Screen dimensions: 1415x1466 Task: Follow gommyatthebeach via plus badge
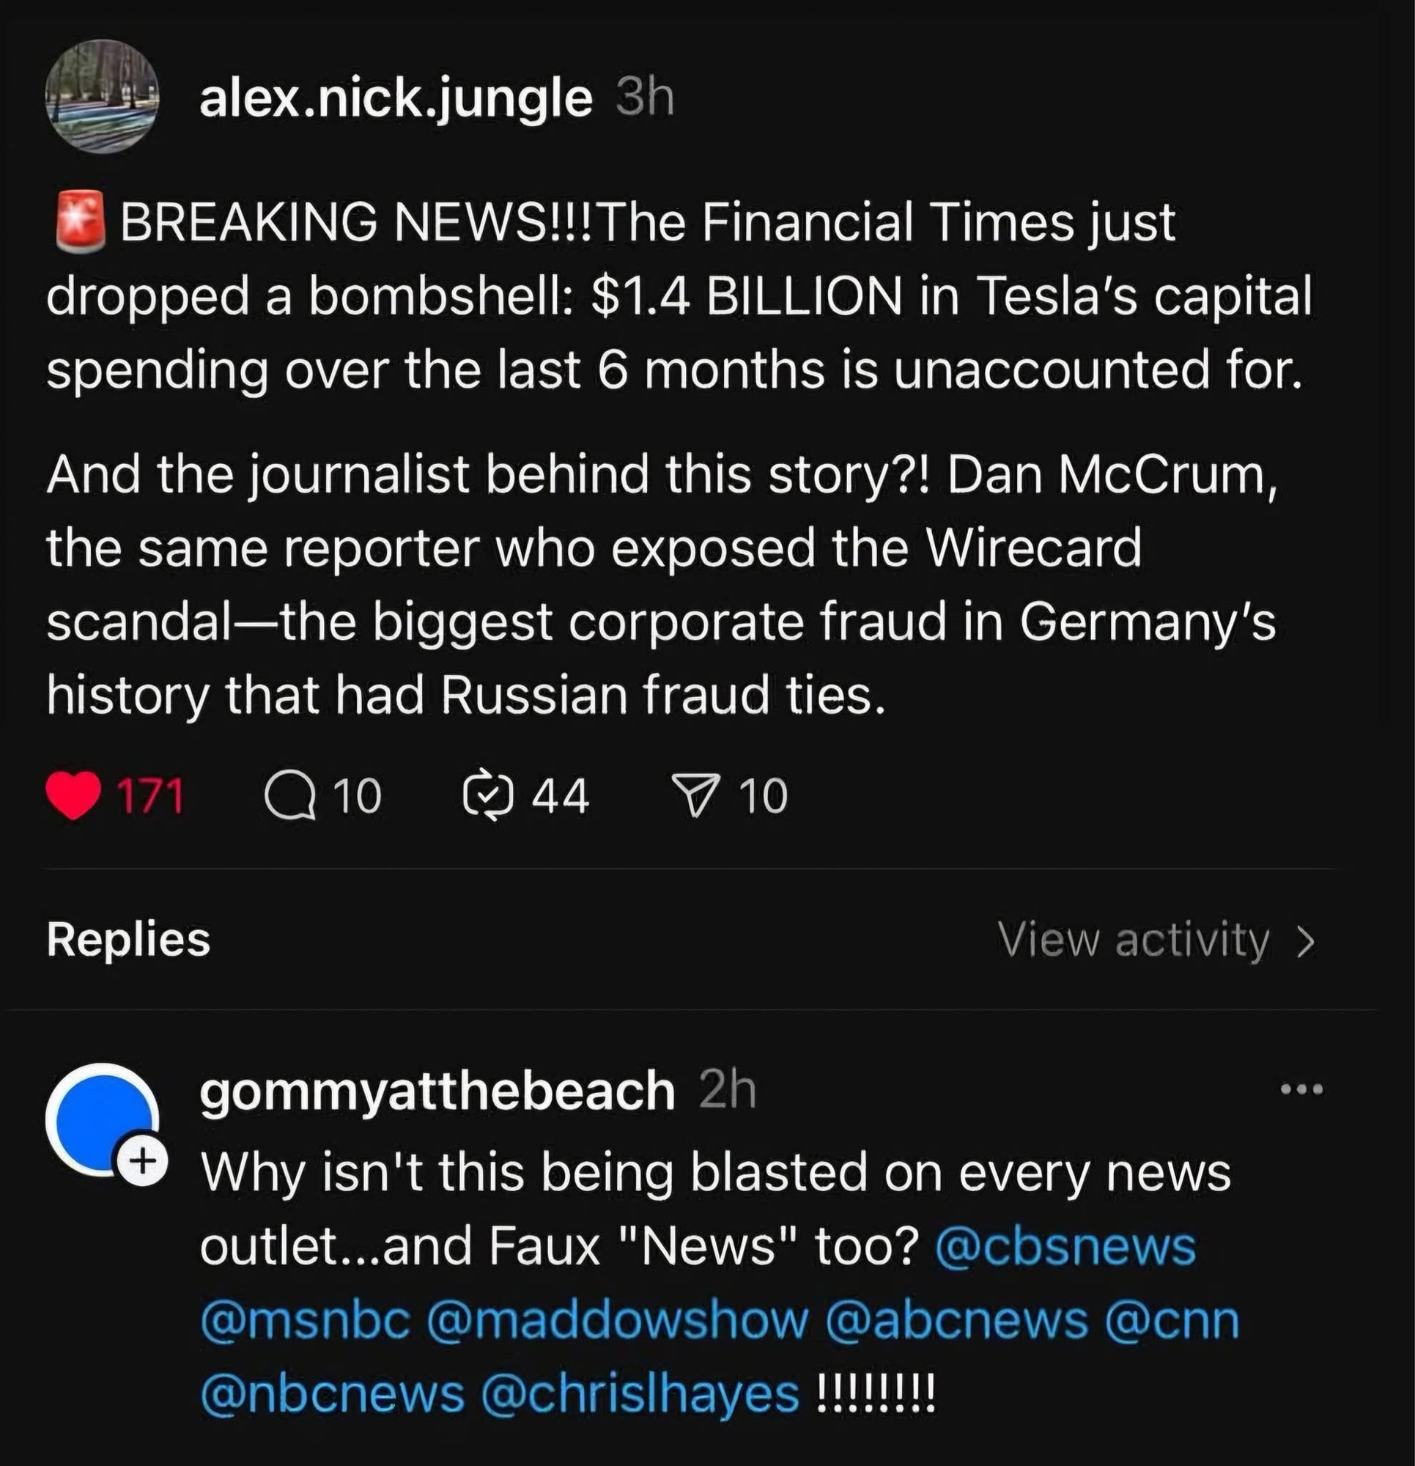[x=143, y=1161]
